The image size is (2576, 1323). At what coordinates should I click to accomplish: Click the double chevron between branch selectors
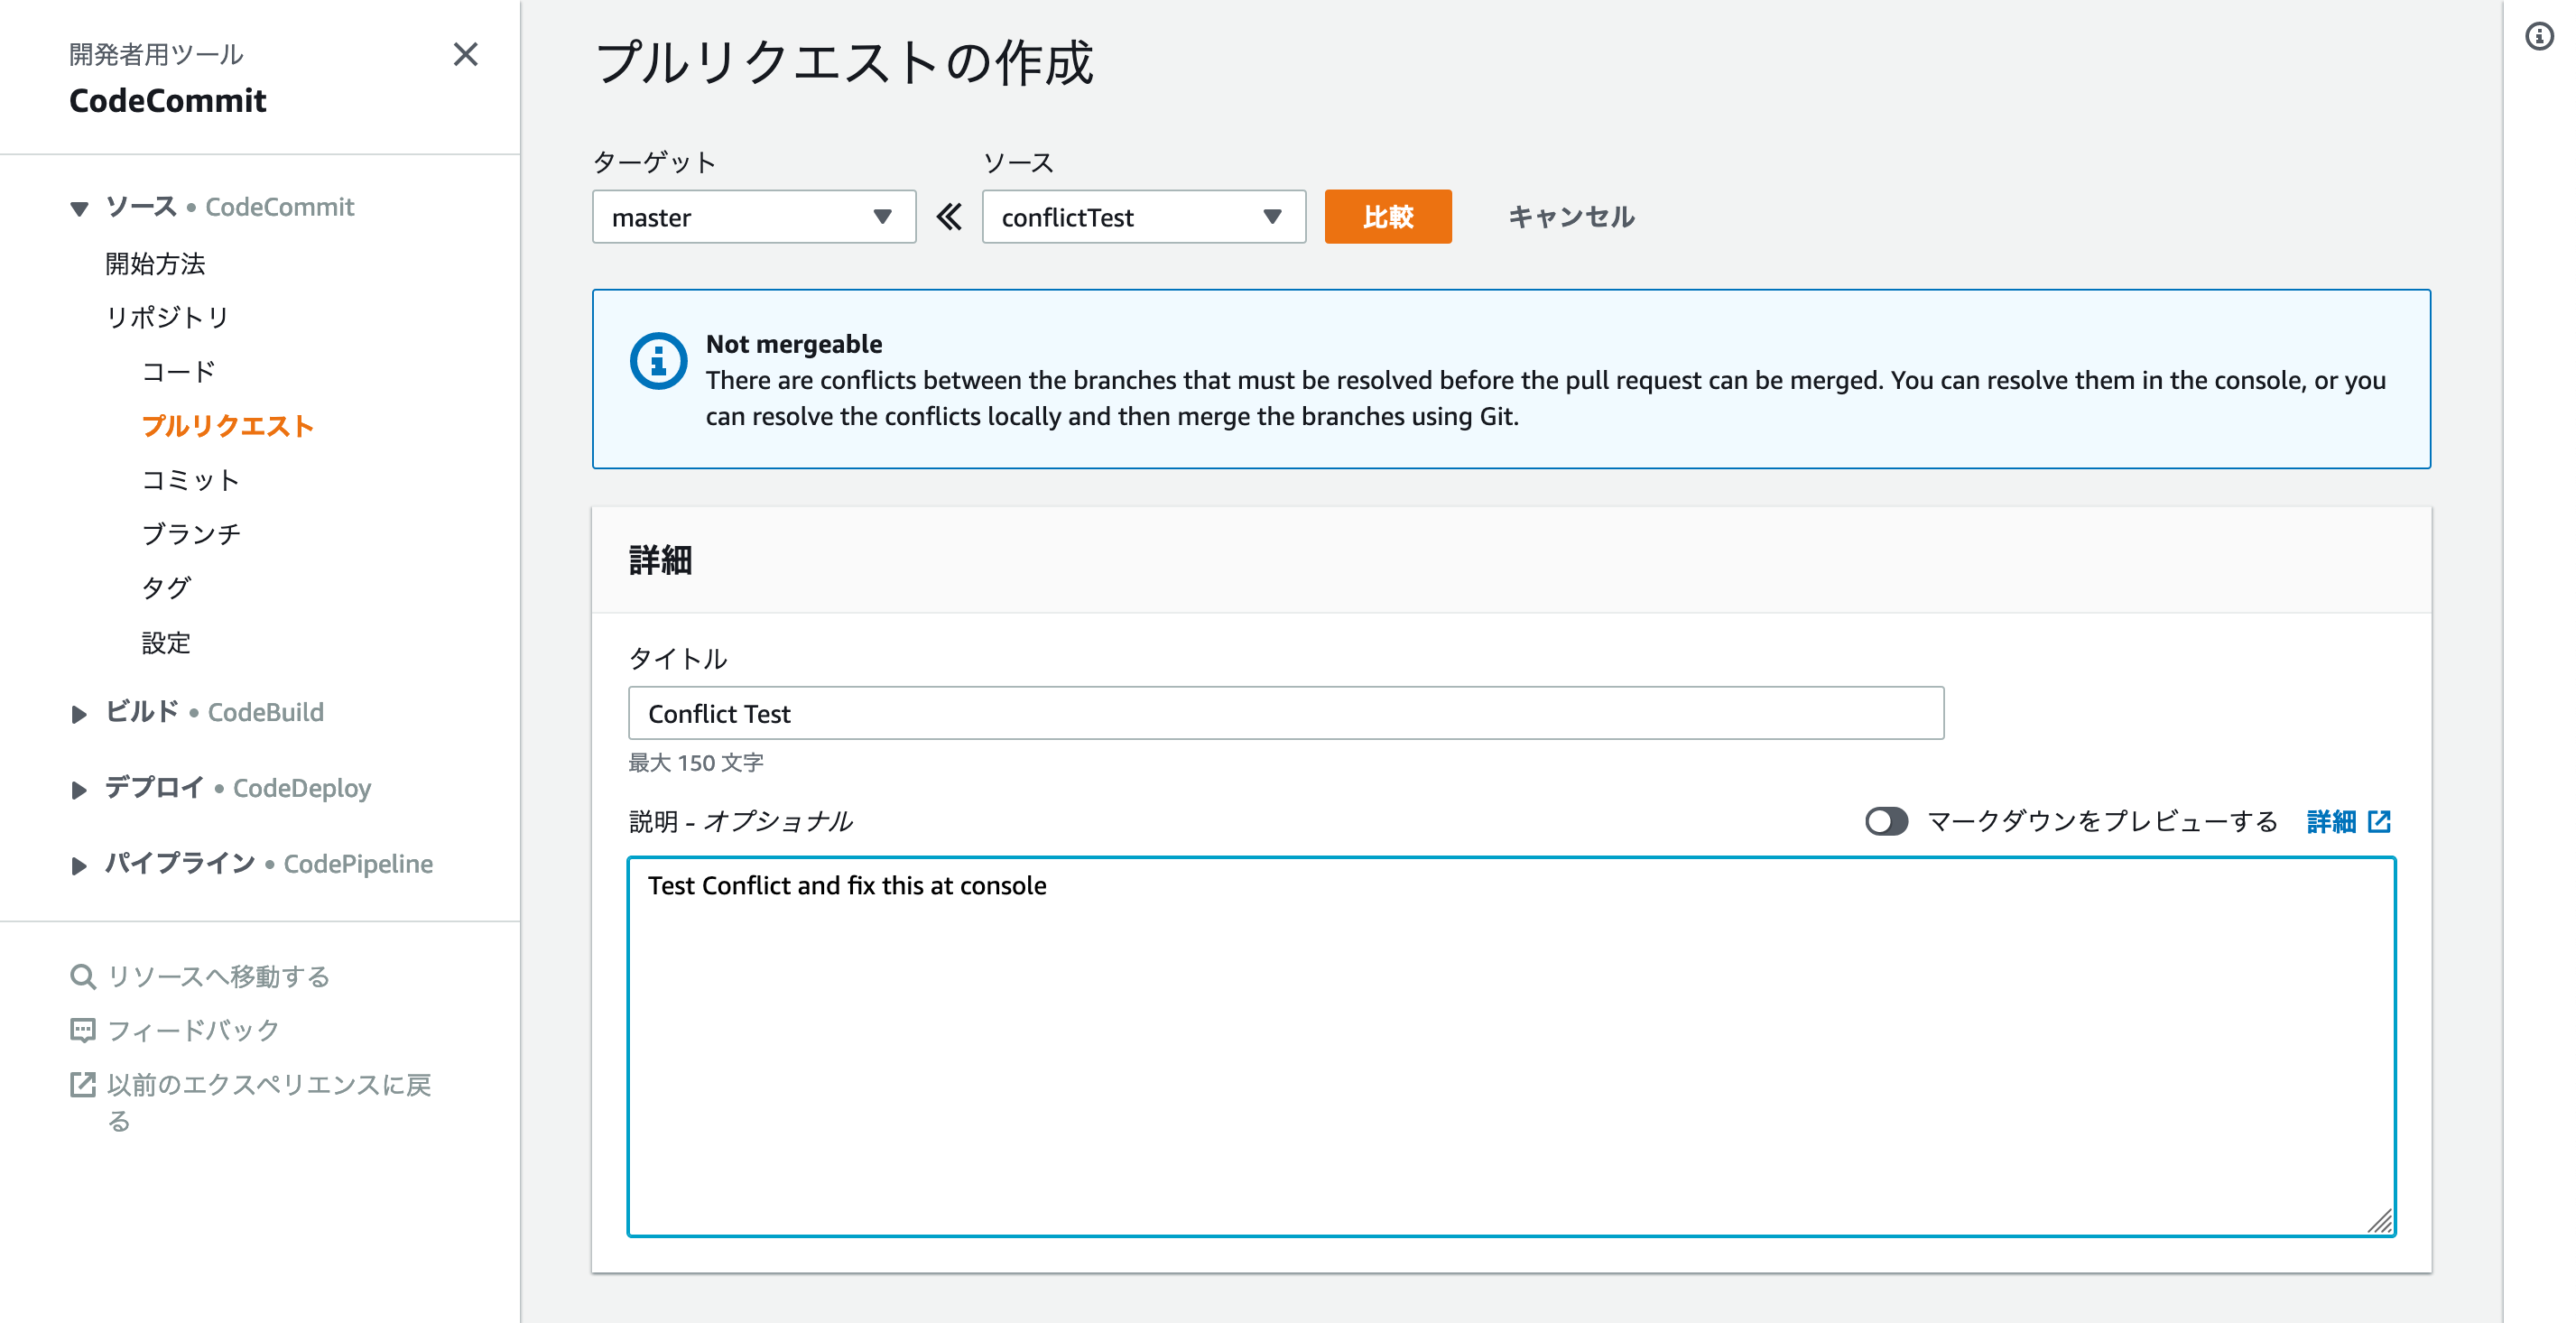pyautogui.click(x=948, y=216)
